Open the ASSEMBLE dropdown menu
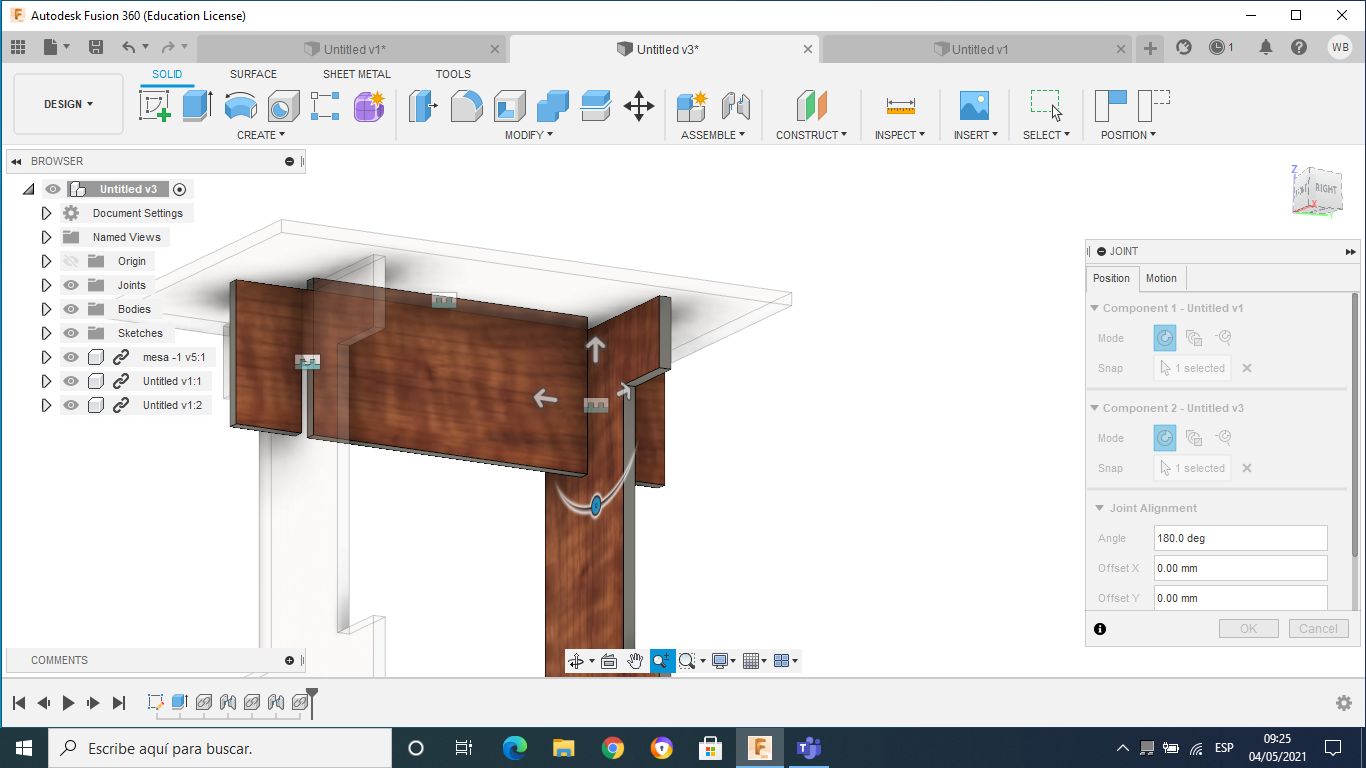 [713, 135]
